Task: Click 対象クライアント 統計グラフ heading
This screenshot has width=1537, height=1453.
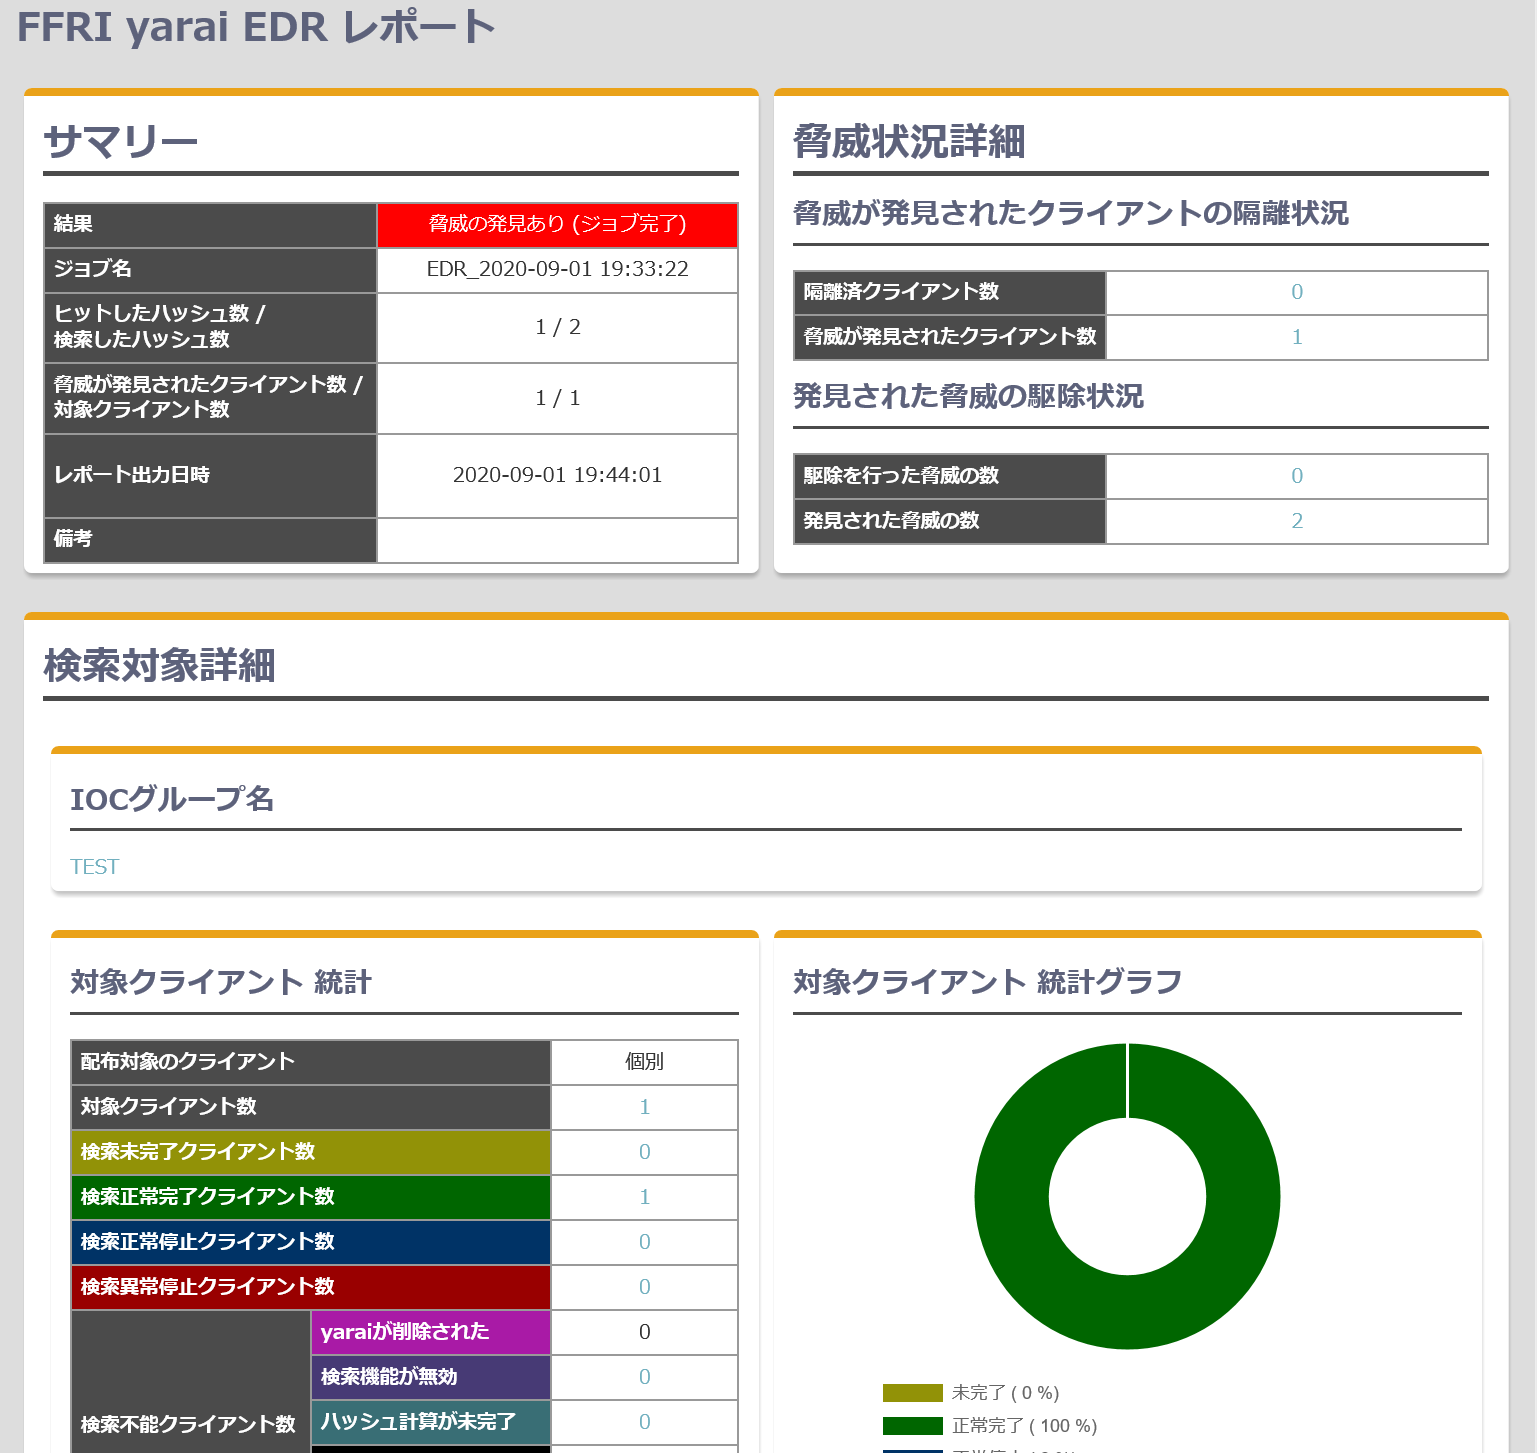Action: (987, 982)
